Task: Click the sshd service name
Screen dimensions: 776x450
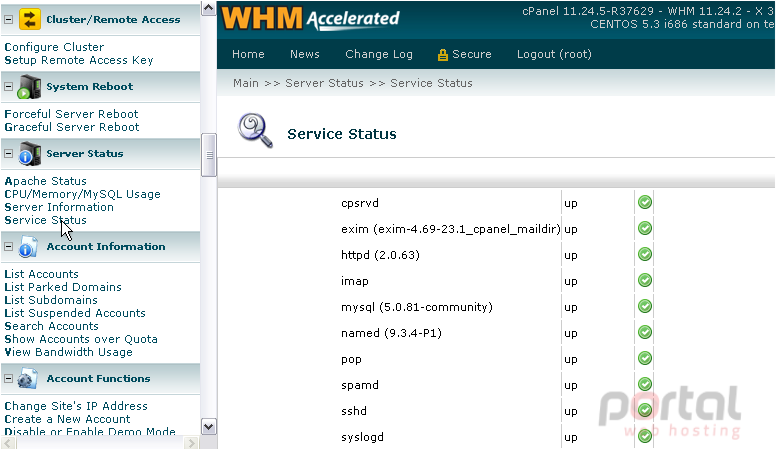Action: 354,411
